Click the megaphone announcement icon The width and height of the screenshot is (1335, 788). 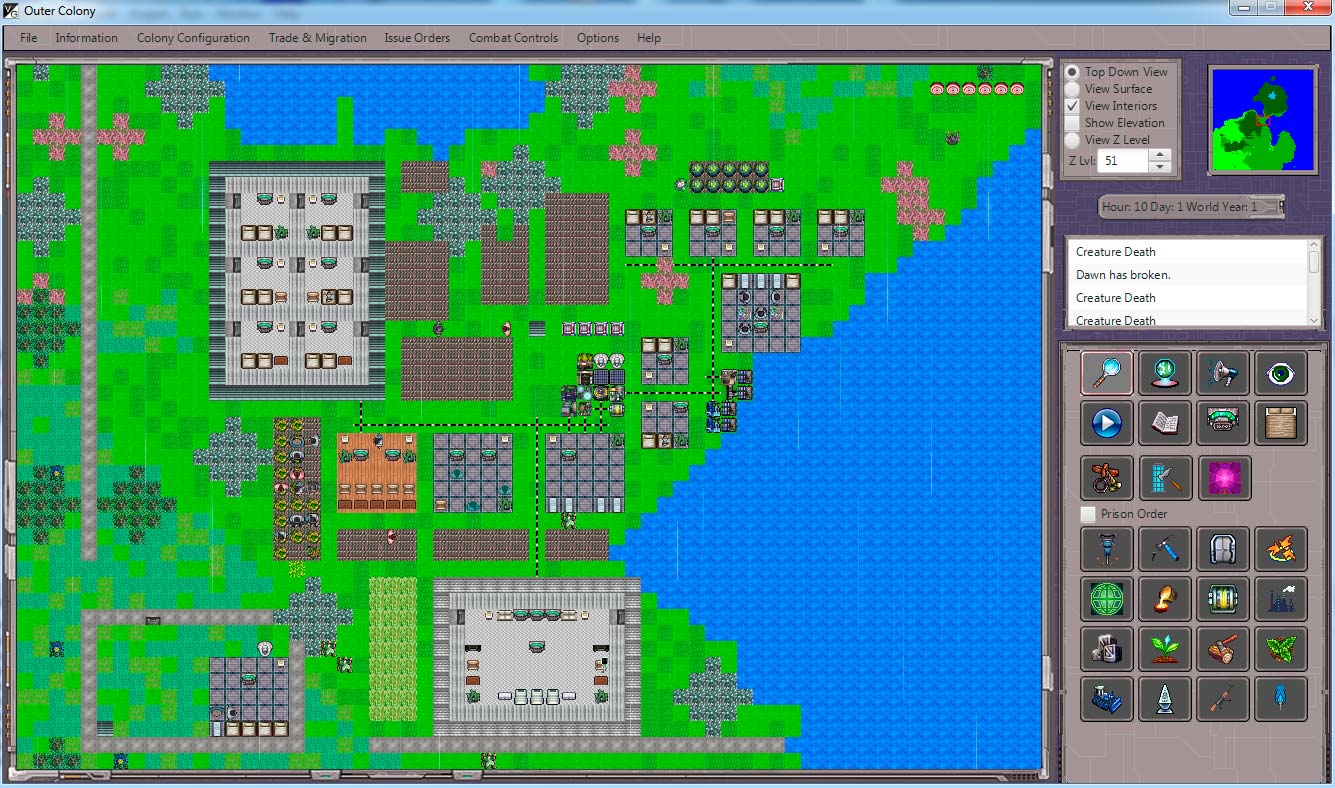click(x=1222, y=373)
